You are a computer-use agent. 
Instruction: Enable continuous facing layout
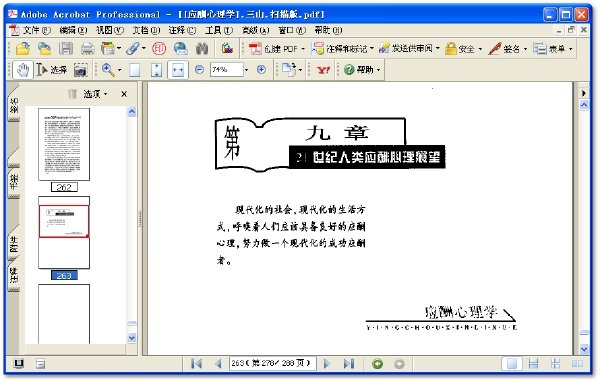(555, 364)
